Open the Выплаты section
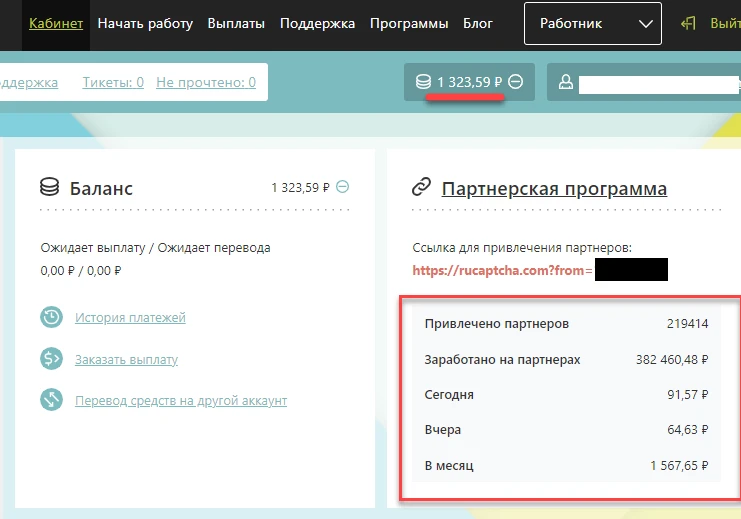The width and height of the screenshot is (741, 519). point(236,24)
